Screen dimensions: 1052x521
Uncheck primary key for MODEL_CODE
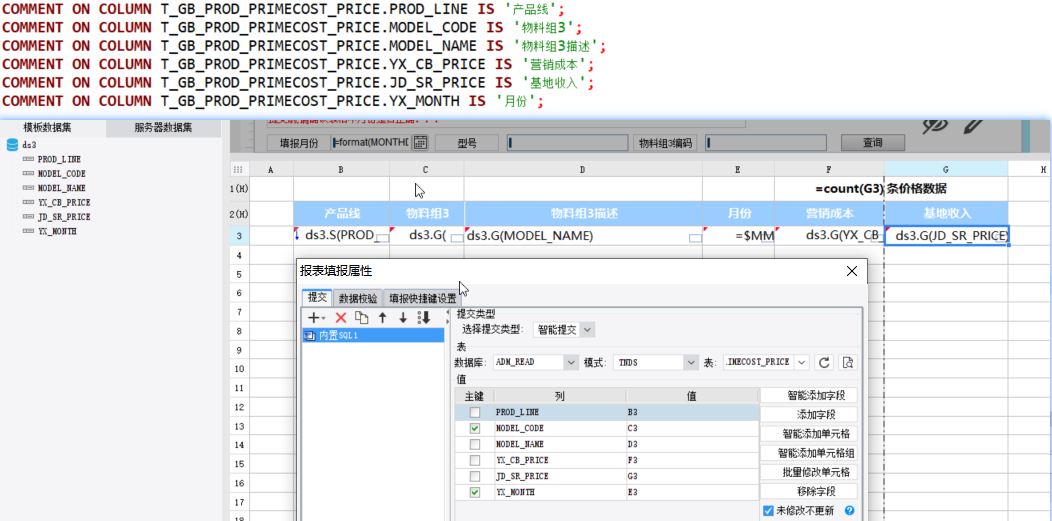(475, 428)
